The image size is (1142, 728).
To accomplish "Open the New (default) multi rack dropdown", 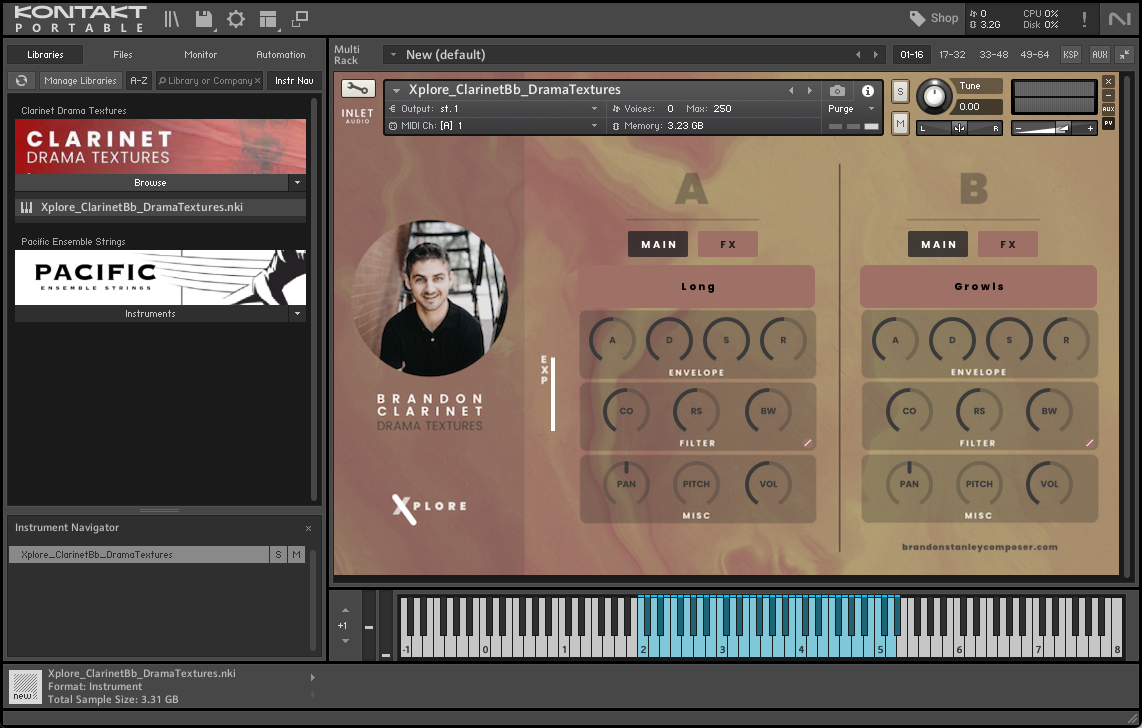I will tap(393, 55).
